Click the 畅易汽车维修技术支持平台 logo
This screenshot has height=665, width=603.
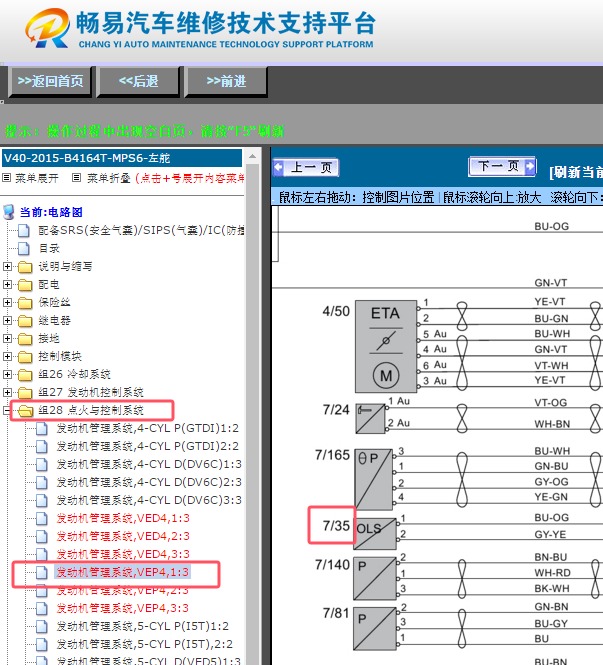point(201,28)
